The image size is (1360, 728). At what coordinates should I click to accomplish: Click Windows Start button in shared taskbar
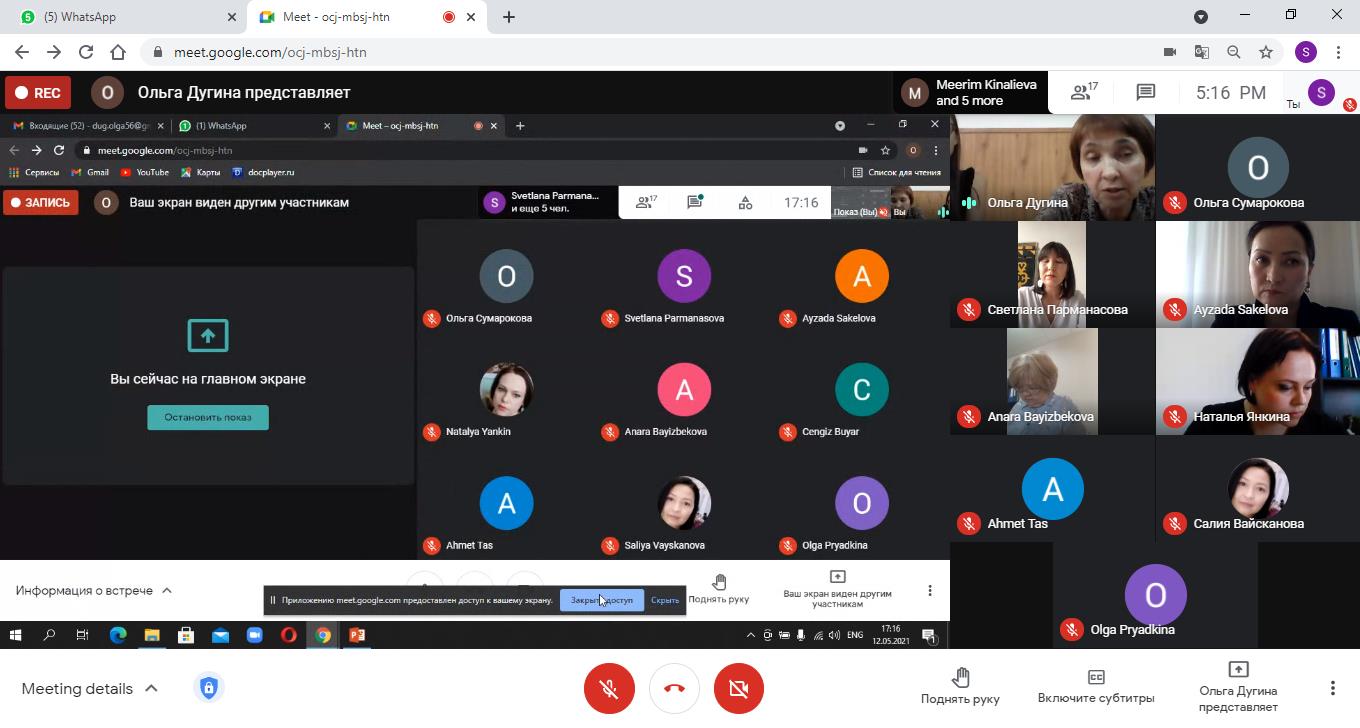tap(15, 635)
